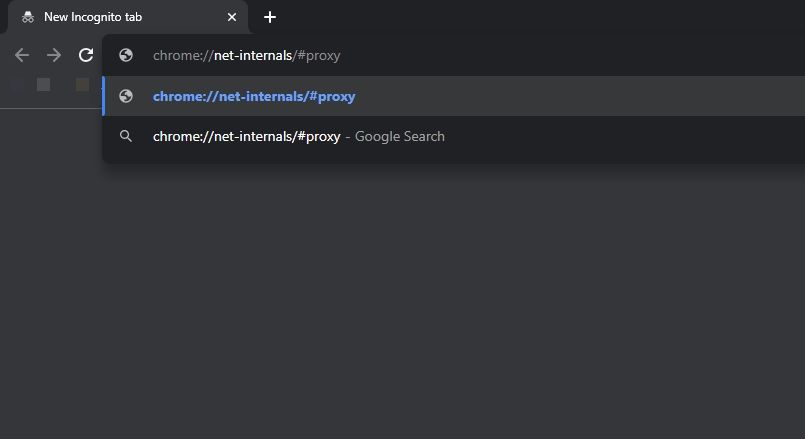Click the magnifier icon in the search suggestion

(x=126, y=136)
